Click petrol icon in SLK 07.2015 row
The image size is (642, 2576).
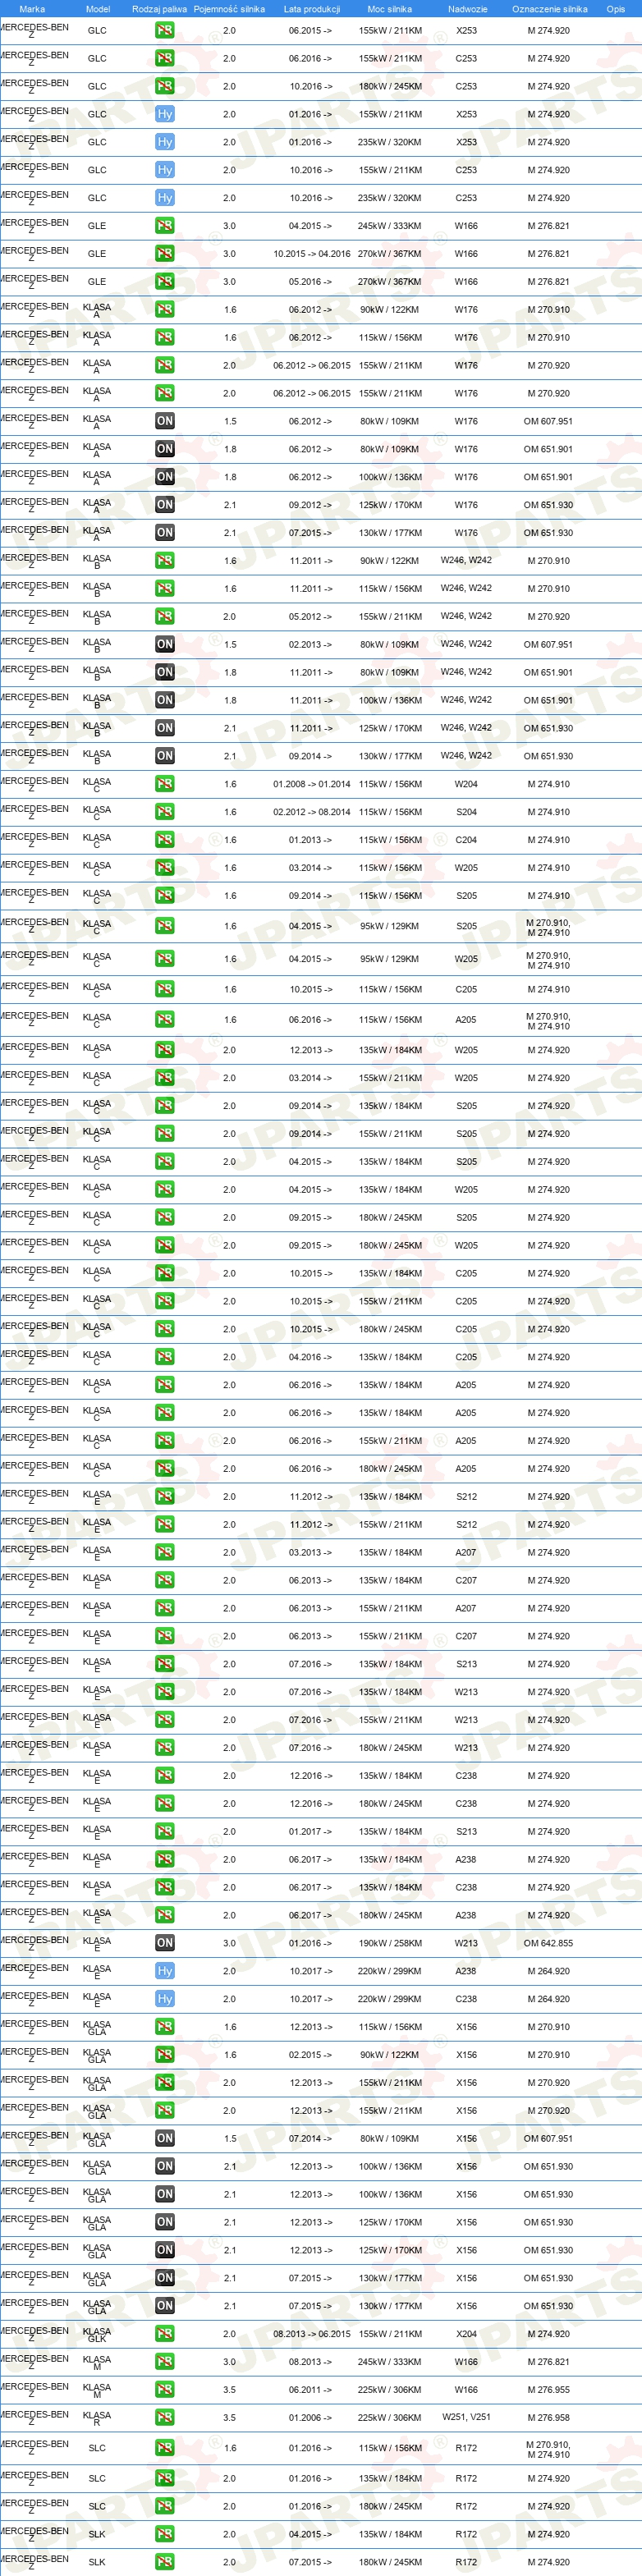(x=165, y=2562)
